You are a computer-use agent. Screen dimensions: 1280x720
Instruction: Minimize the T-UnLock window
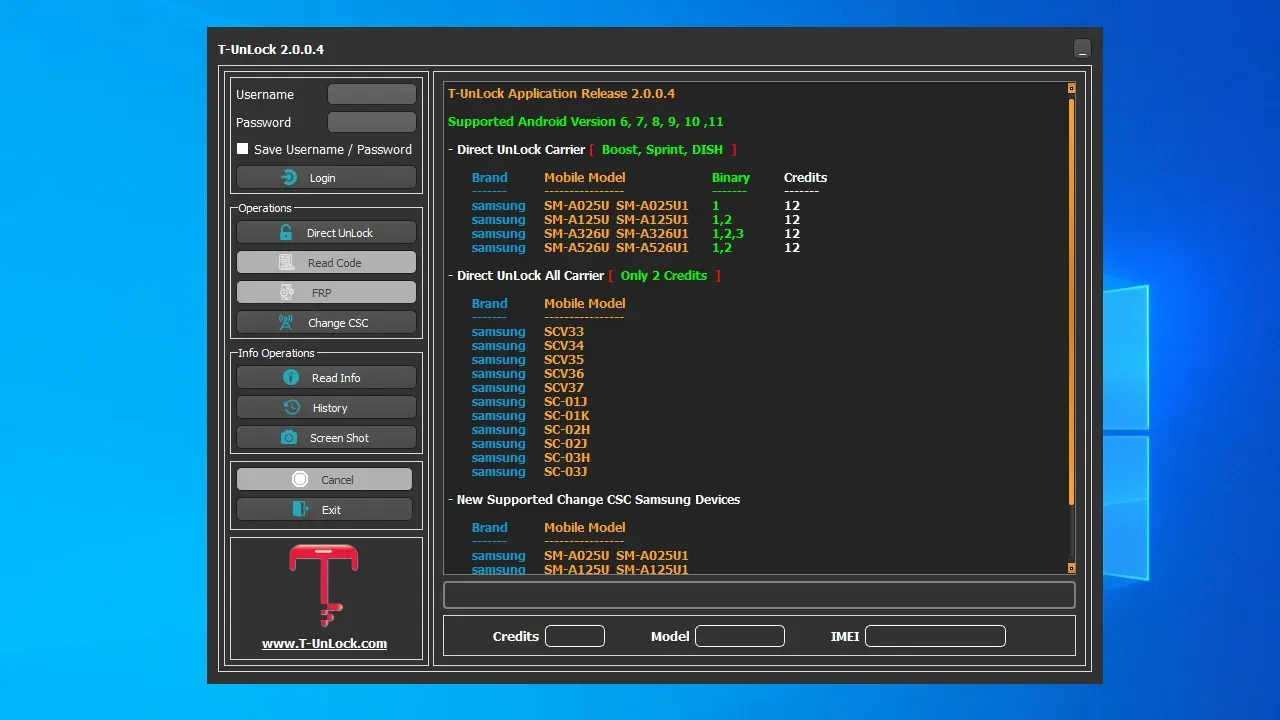(x=1082, y=48)
